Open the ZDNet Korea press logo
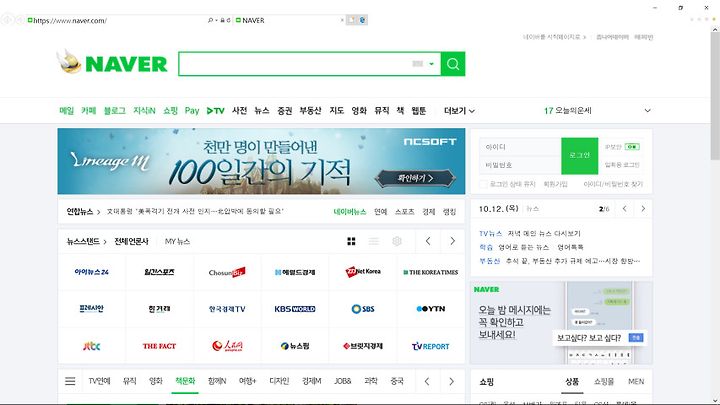 [x=363, y=271]
